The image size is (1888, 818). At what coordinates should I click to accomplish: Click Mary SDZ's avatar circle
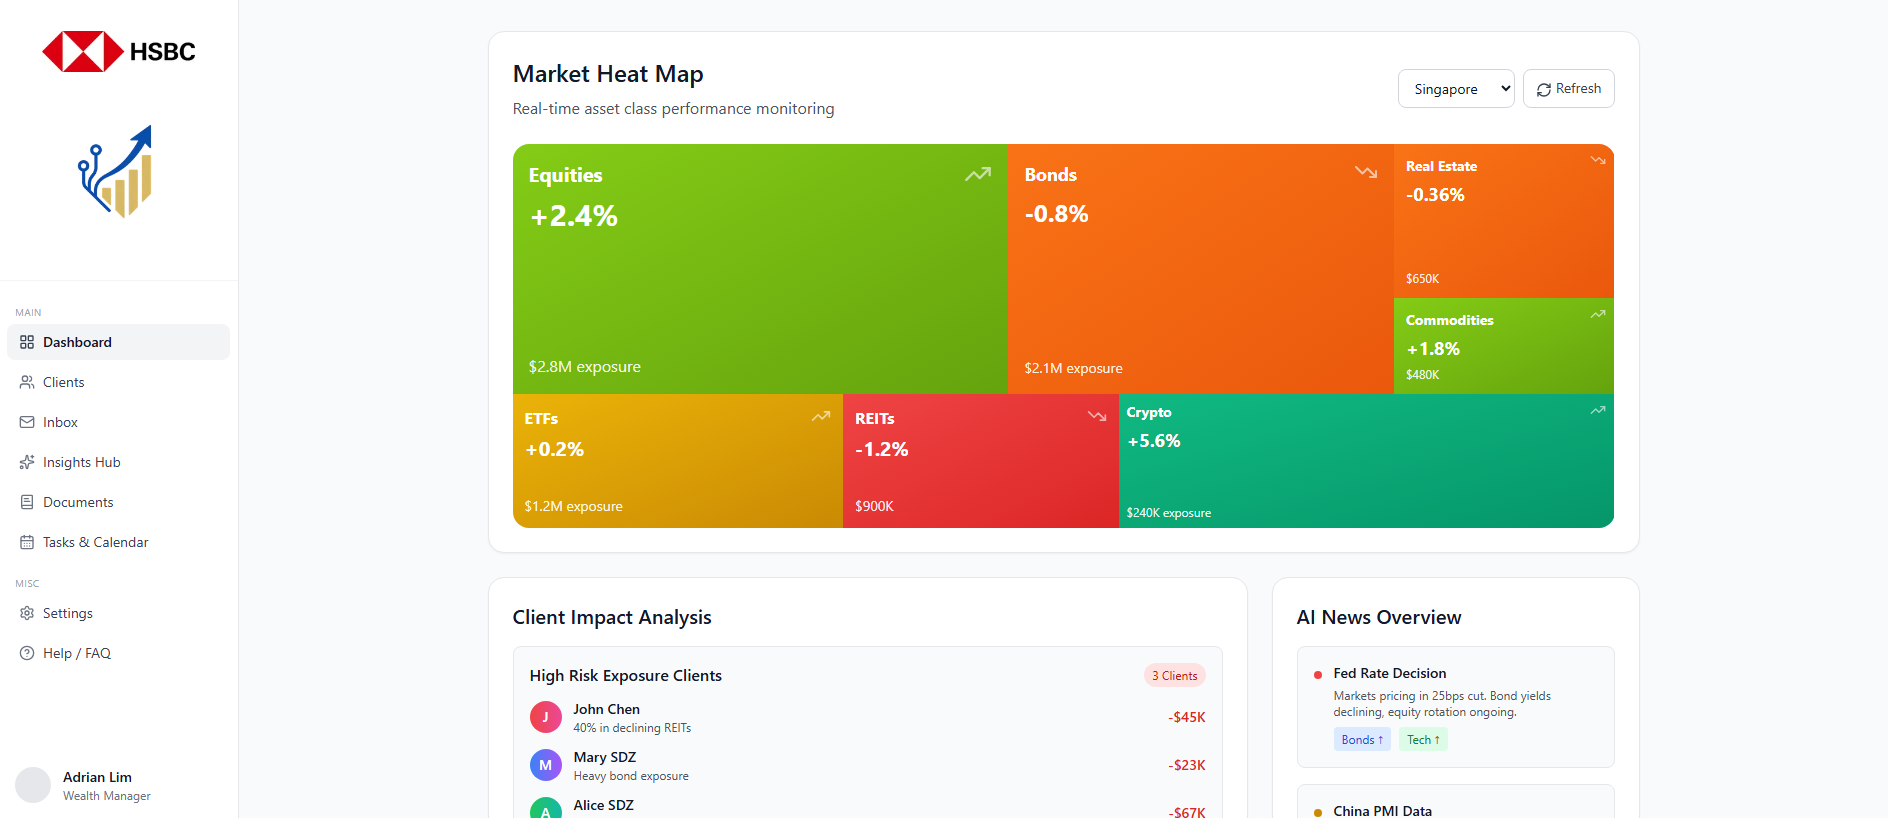[545, 765]
